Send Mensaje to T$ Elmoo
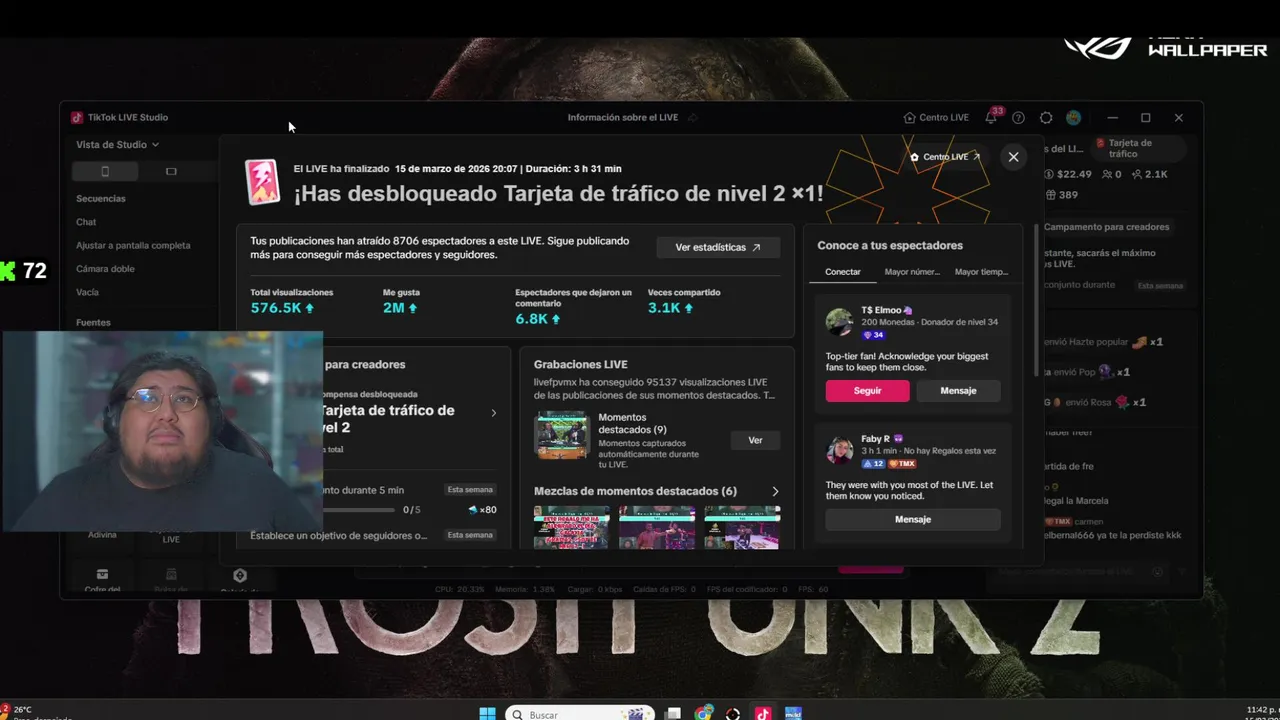1280x720 pixels. pyautogui.click(x=958, y=390)
